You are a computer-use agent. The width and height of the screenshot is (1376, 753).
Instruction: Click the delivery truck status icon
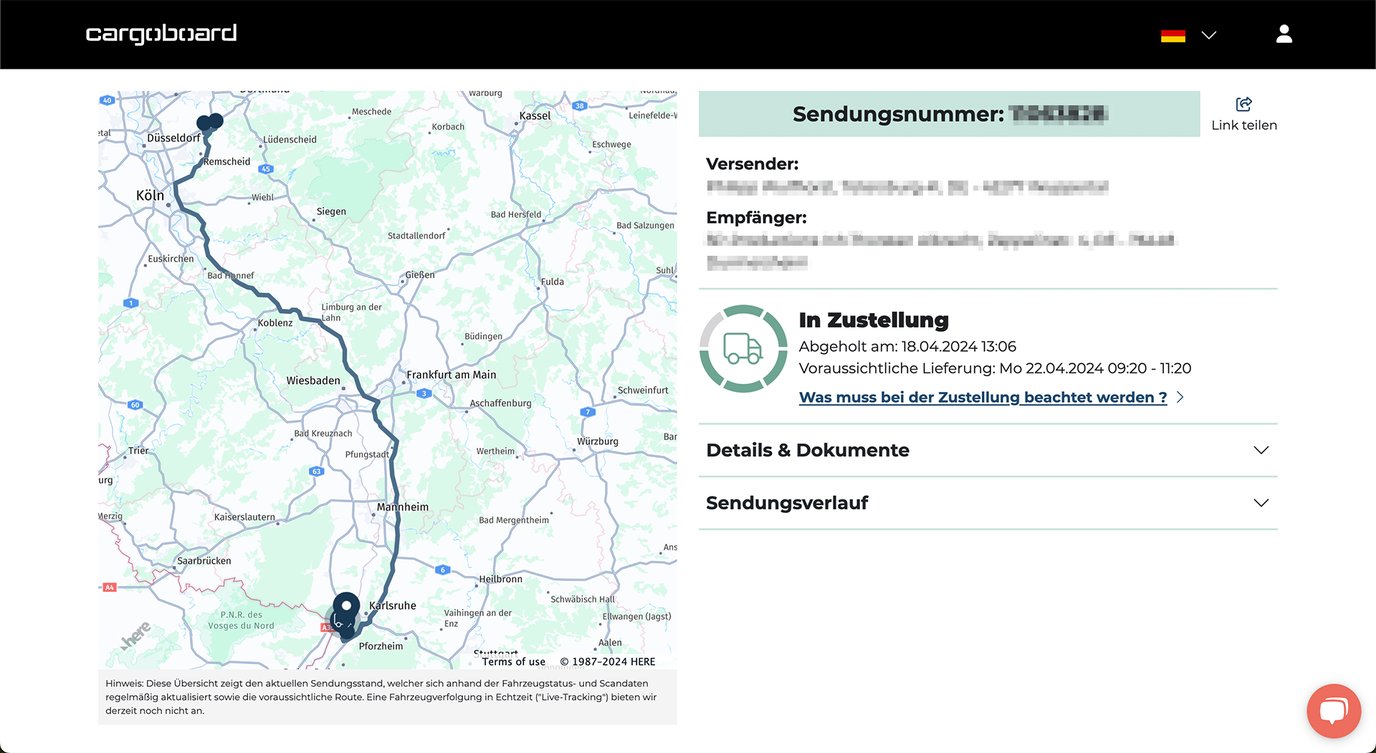point(743,348)
